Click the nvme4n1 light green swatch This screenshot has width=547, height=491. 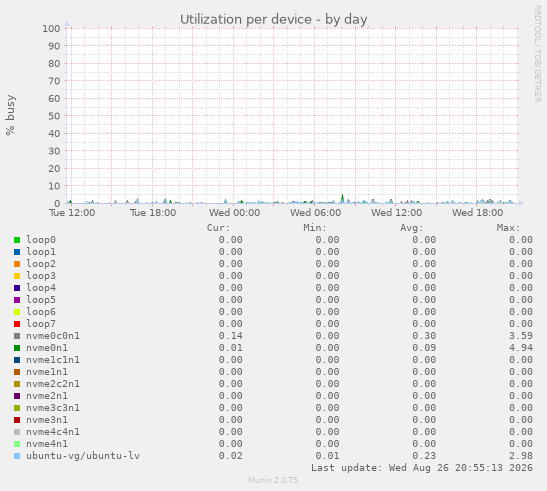17,444
